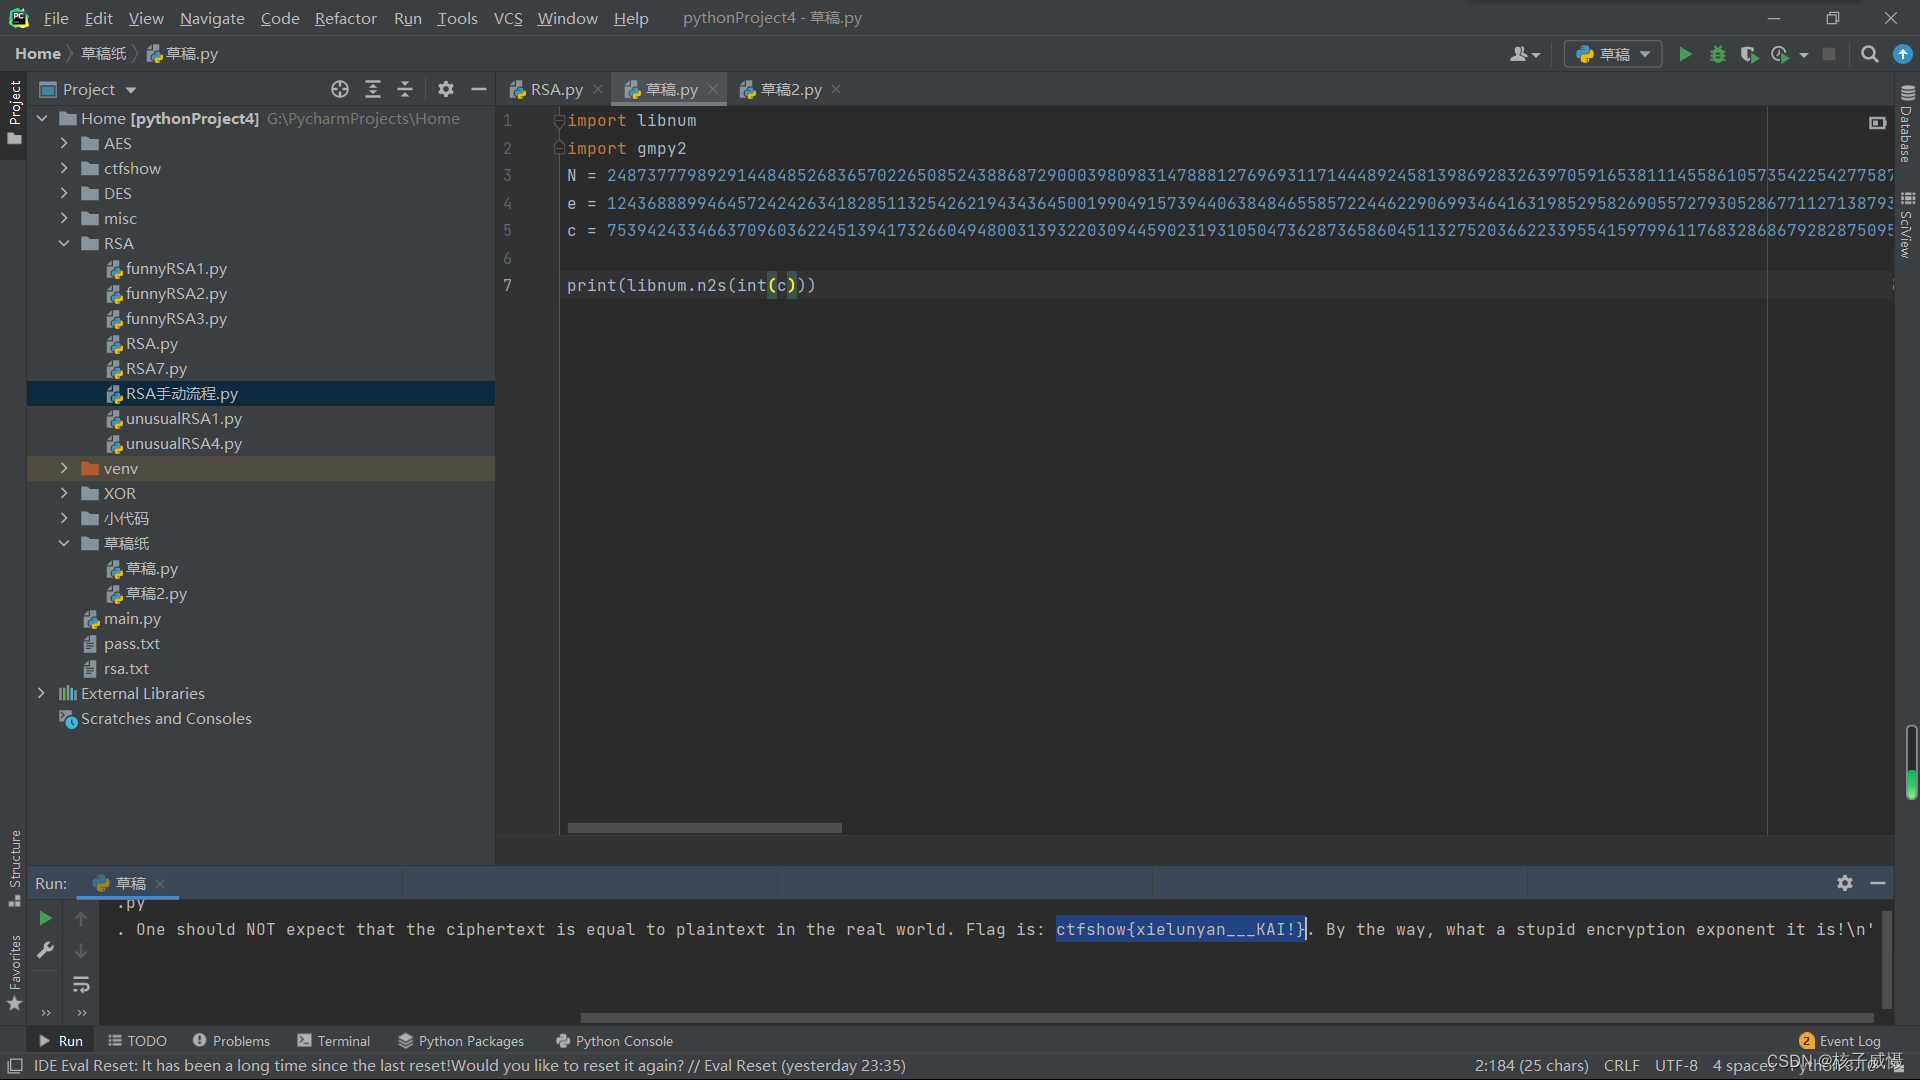Switch to the RSA.py editor tab
The image size is (1920, 1080).
pos(556,89)
